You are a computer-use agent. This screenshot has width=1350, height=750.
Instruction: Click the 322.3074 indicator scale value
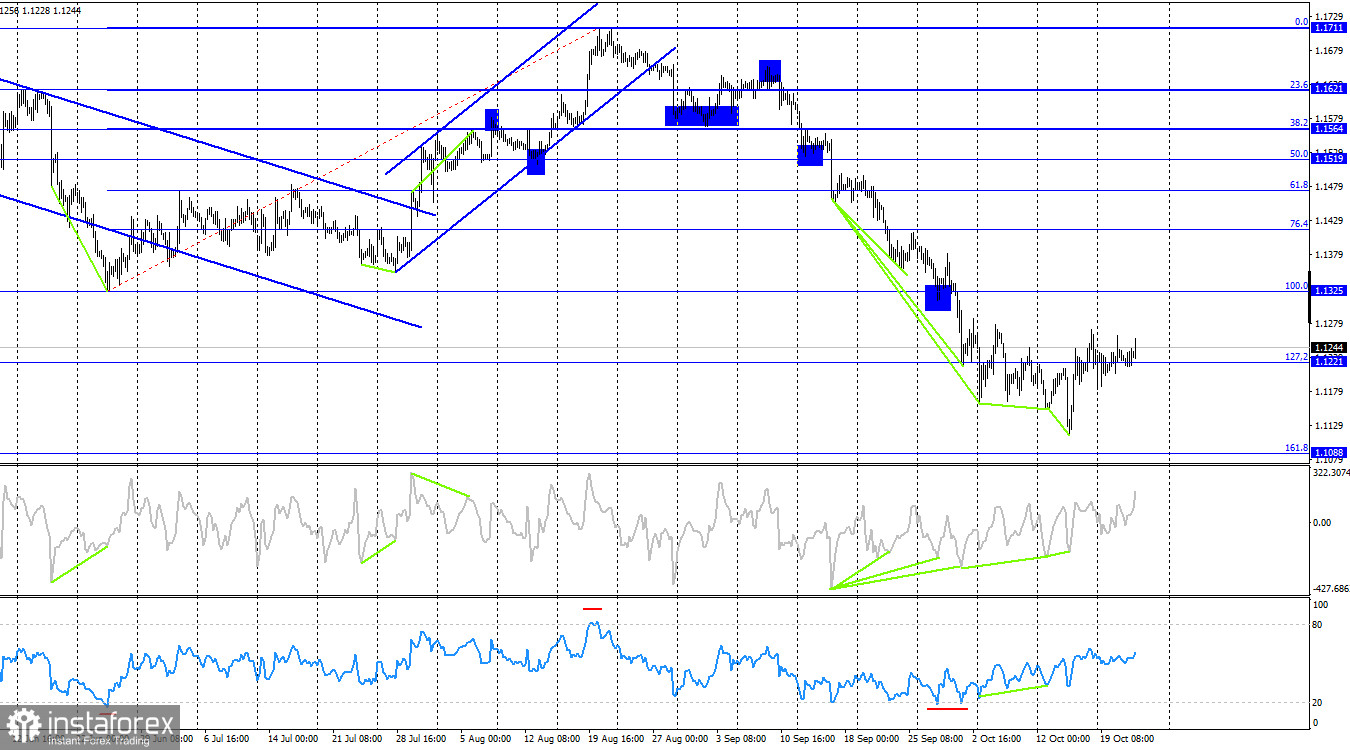[1331, 472]
